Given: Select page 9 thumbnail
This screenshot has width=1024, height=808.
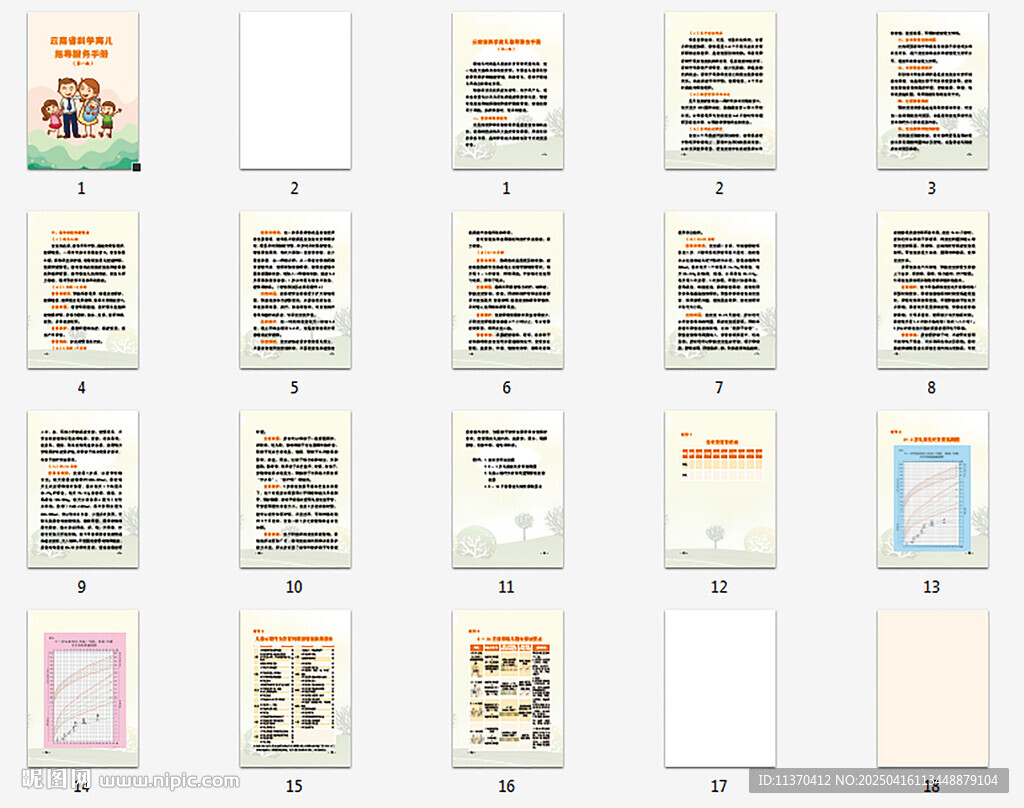Looking at the screenshot, I should click(x=82, y=489).
